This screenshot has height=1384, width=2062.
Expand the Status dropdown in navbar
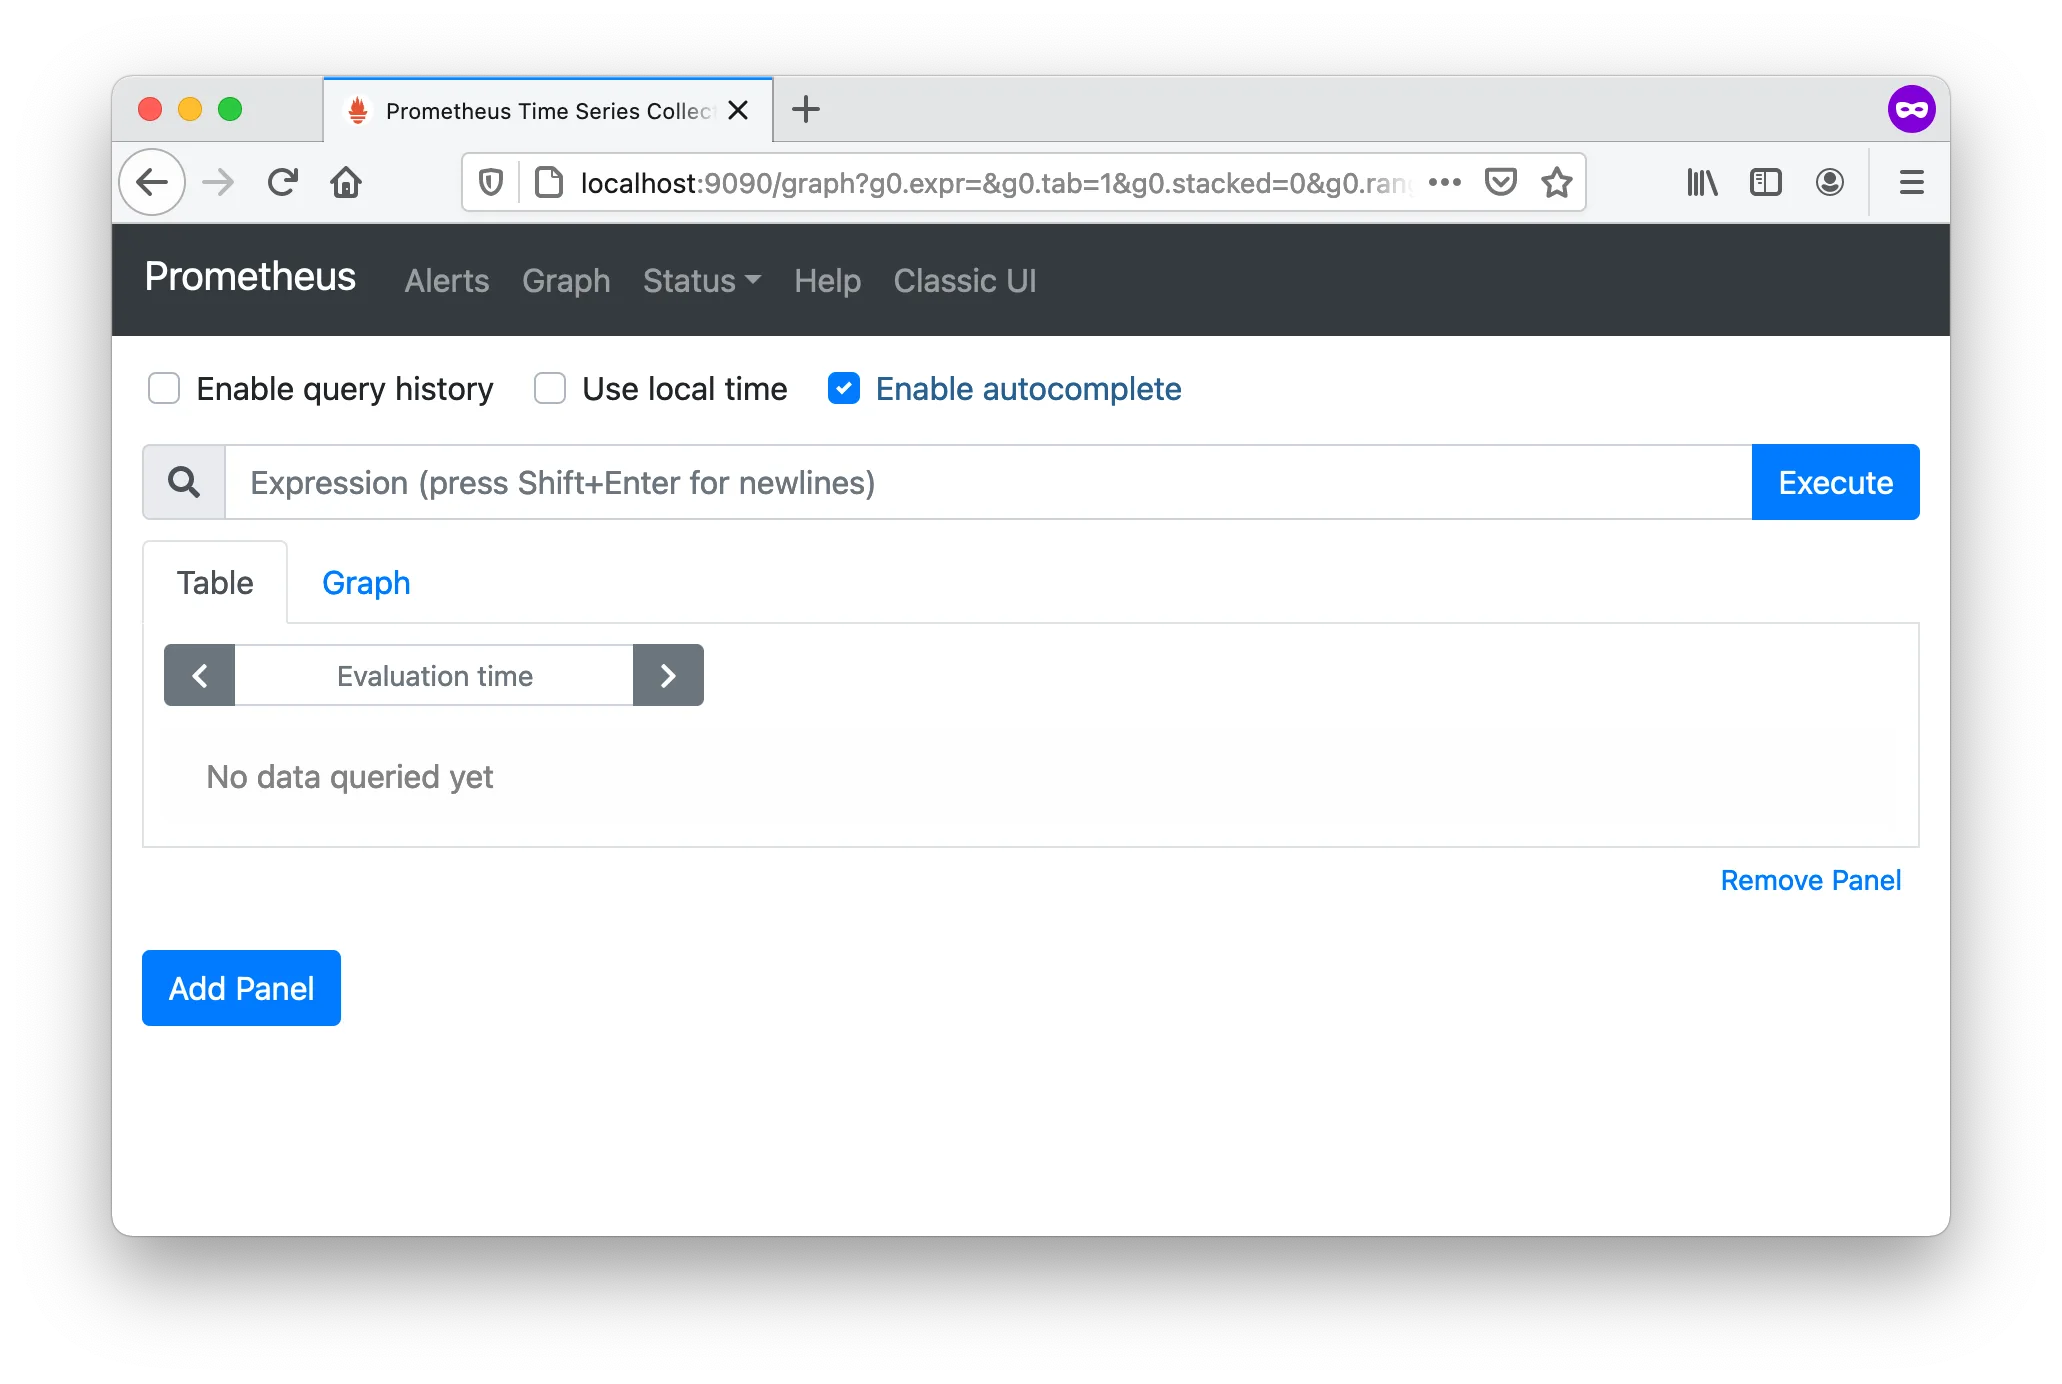[x=702, y=281]
